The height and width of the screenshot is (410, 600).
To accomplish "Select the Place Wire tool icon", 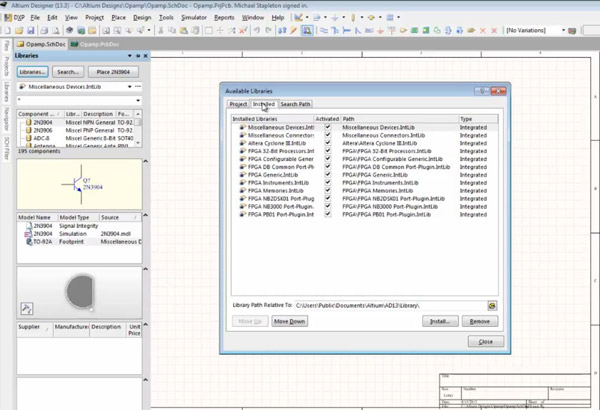I will click(x=324, y=30).
